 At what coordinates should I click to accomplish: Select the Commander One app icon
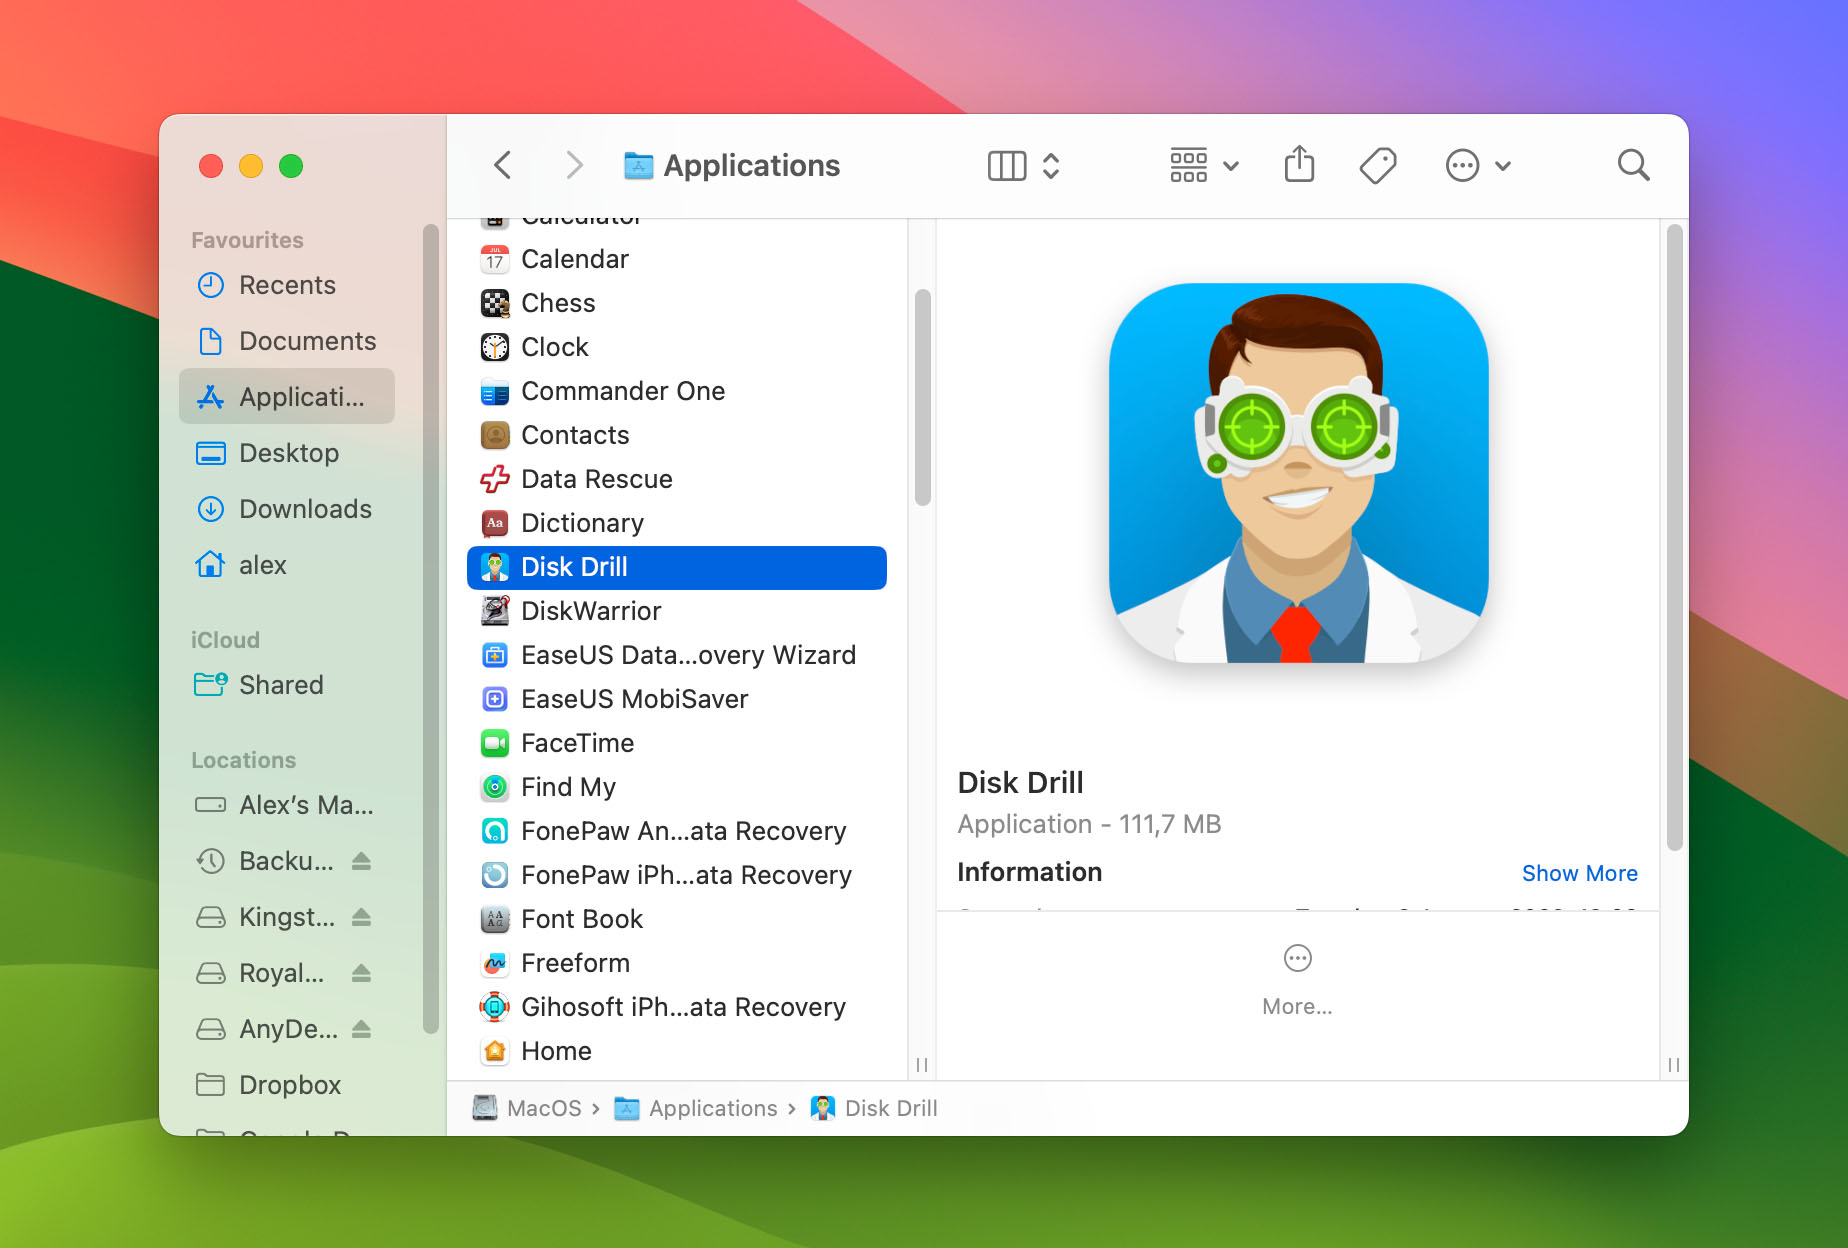click(x=495, y=392)
